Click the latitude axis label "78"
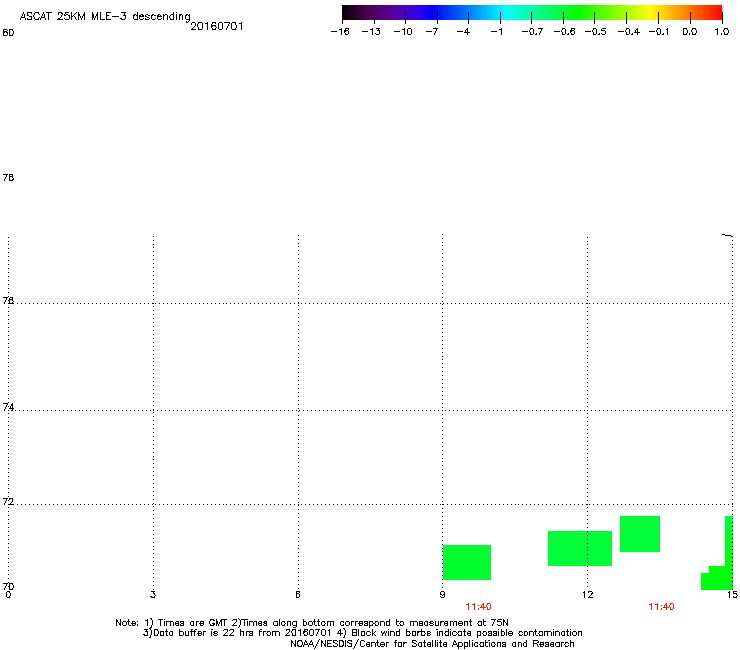 [x=8, y=177]
